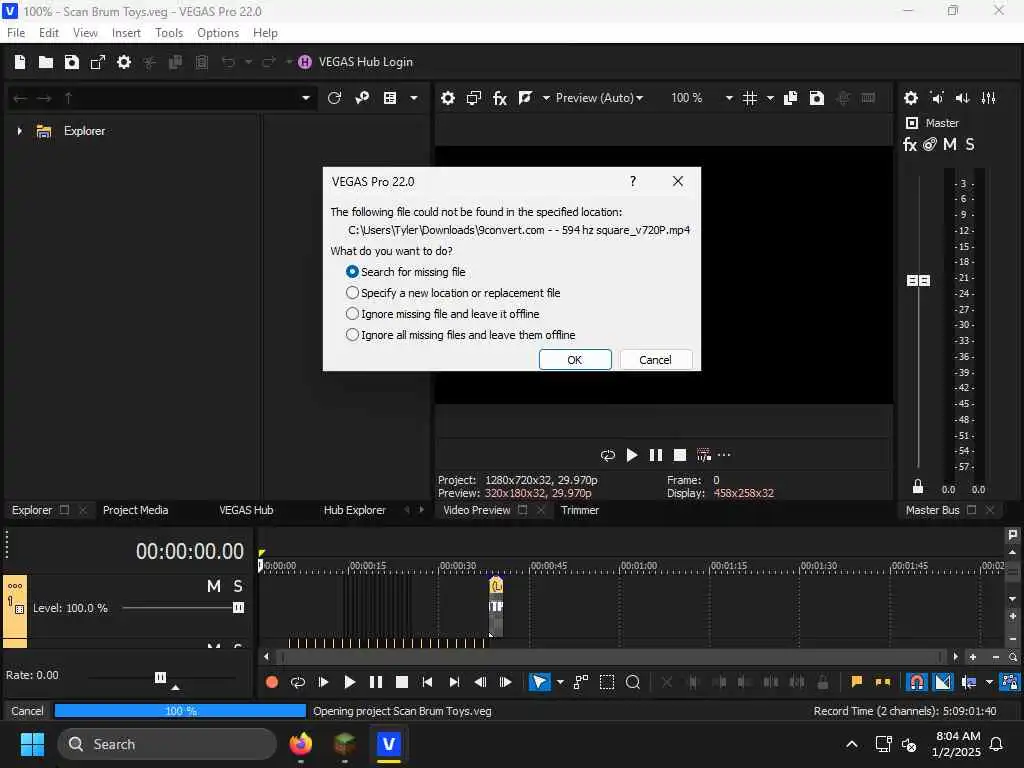This screenshot has height=768, width=1024.
Task: Click the dialog help question mark
Action: [632, 182]
